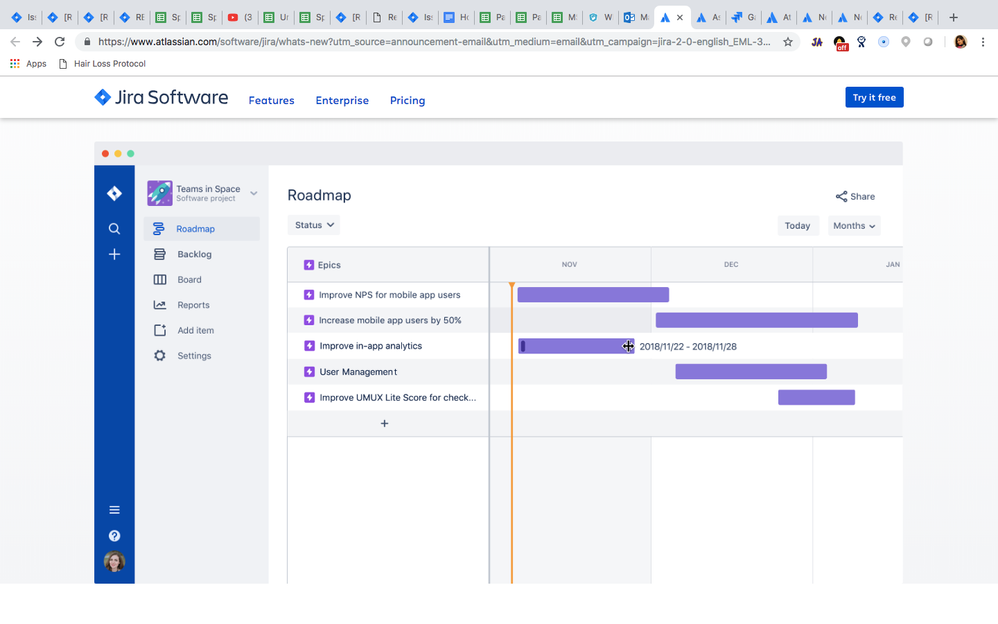Image resolution: width=998 pixels, height=624 pixels.
Task: Open the hamburger menu icon in blue sidebar
Action: click(114, 510)
